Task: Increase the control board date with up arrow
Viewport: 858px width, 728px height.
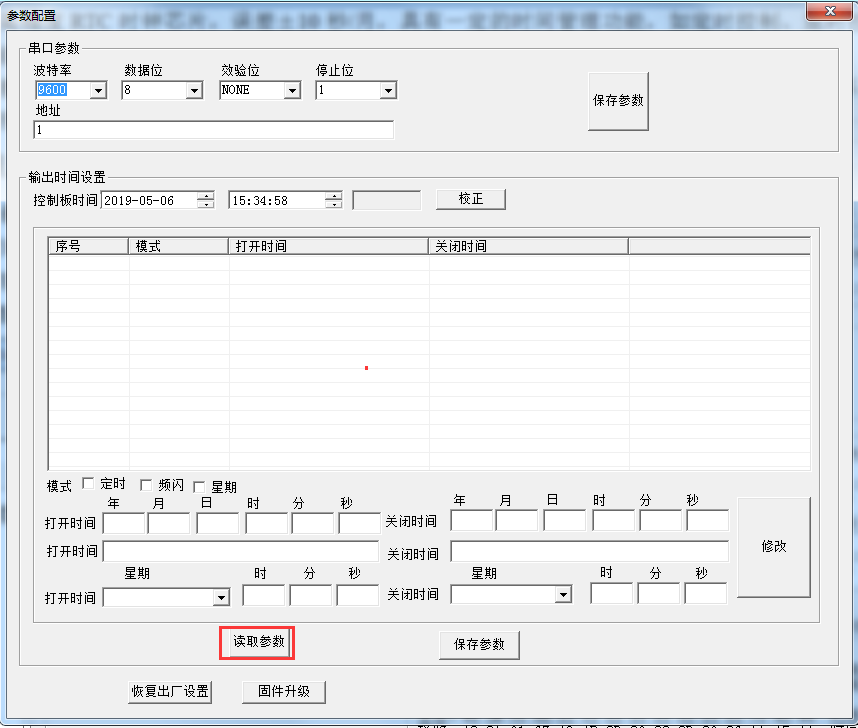Action: [206, 196]
